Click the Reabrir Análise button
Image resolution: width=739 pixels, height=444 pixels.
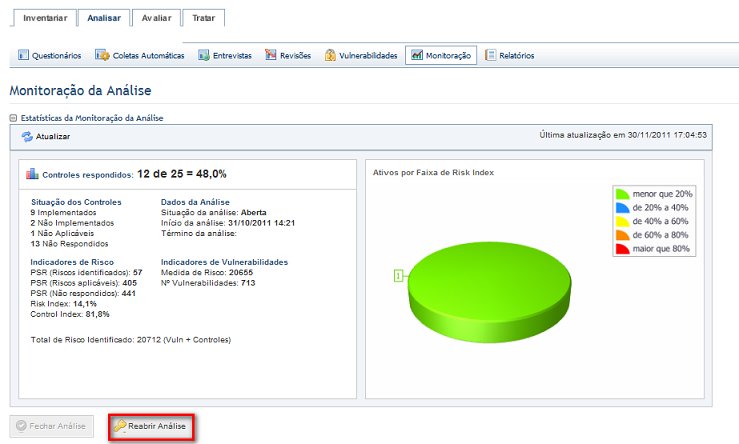click(151, 426)
